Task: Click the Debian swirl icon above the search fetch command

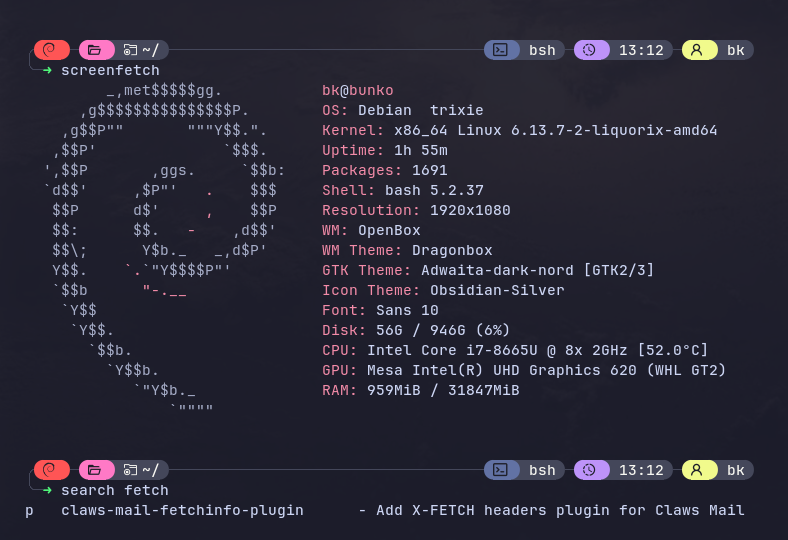Action: point(51,470)
